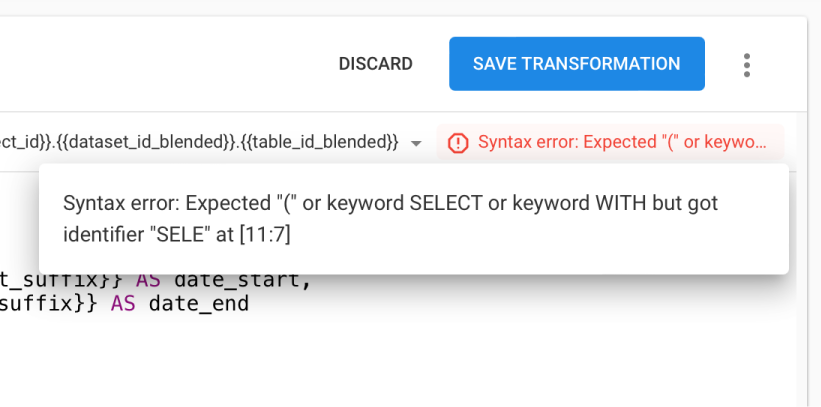Click the empty editor area below date_end

click(398, 361)
